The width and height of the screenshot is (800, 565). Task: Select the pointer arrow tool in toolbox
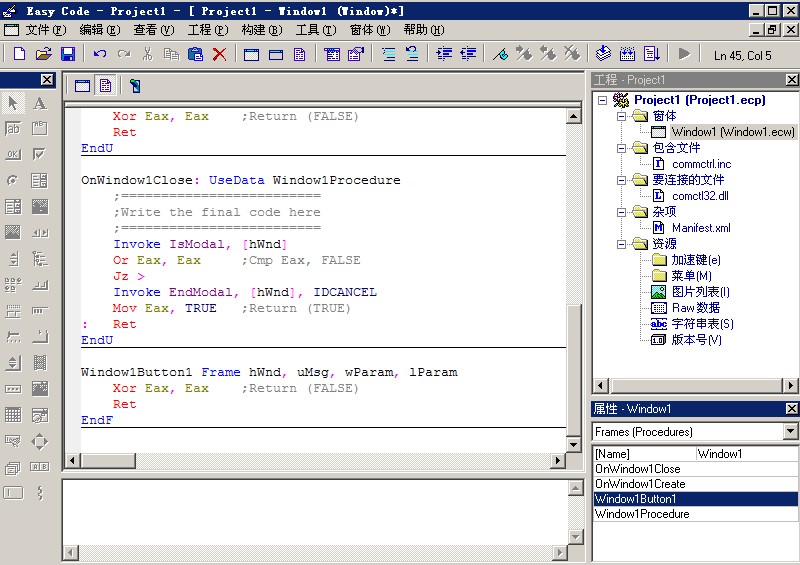(13, 103)
